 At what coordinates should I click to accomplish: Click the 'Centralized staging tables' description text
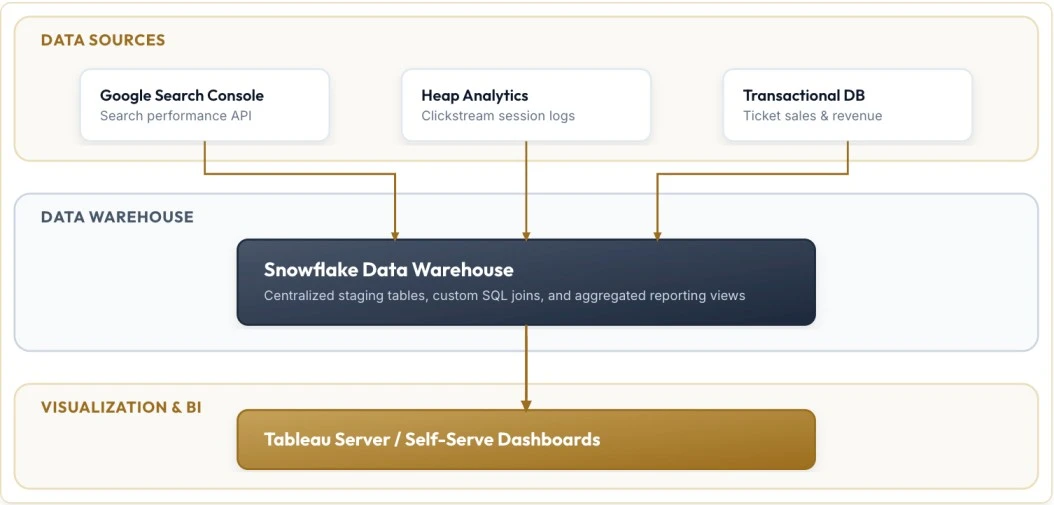point(504,295)
